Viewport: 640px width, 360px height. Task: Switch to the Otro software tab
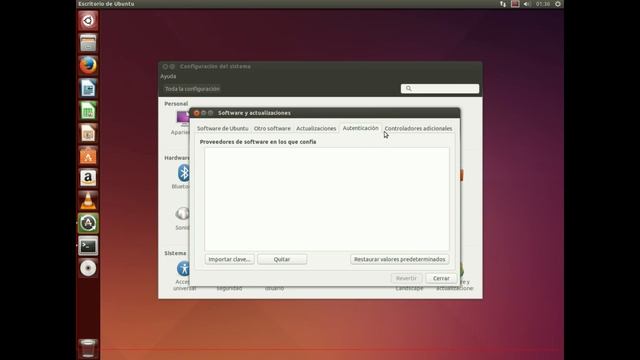(x=272, y=129)
